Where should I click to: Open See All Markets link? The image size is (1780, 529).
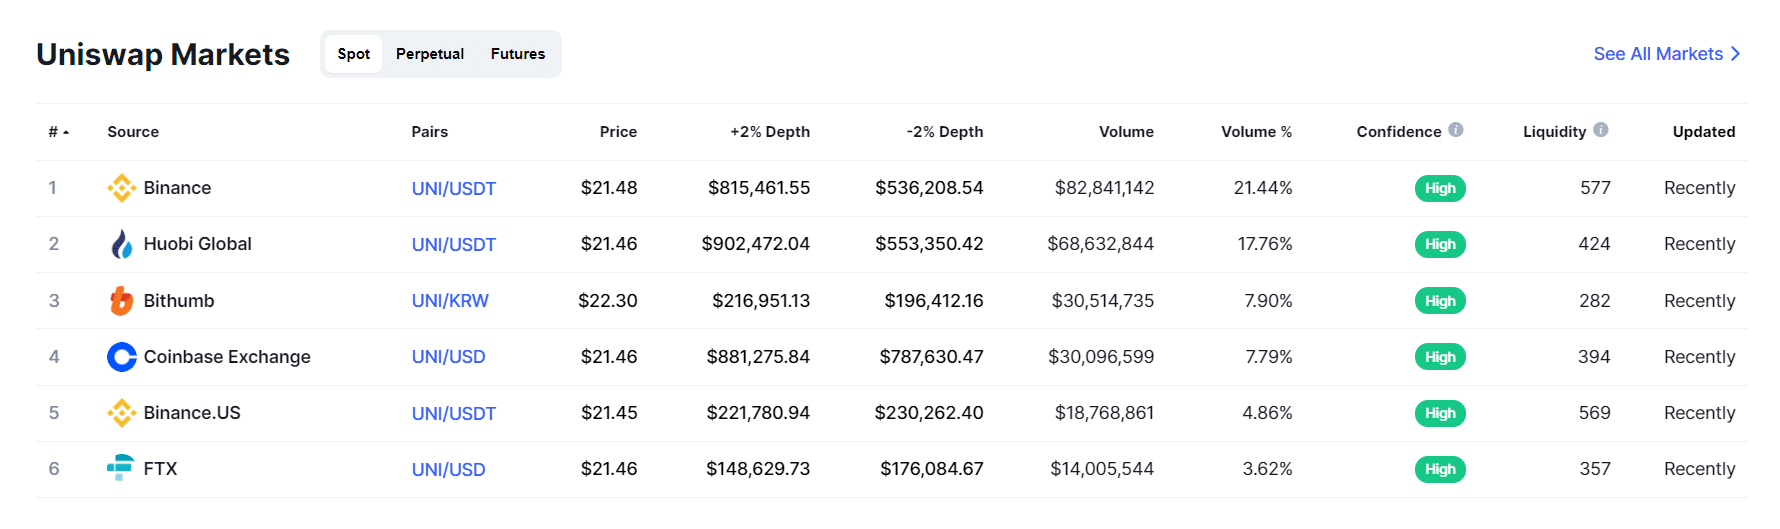(1667, 54)
